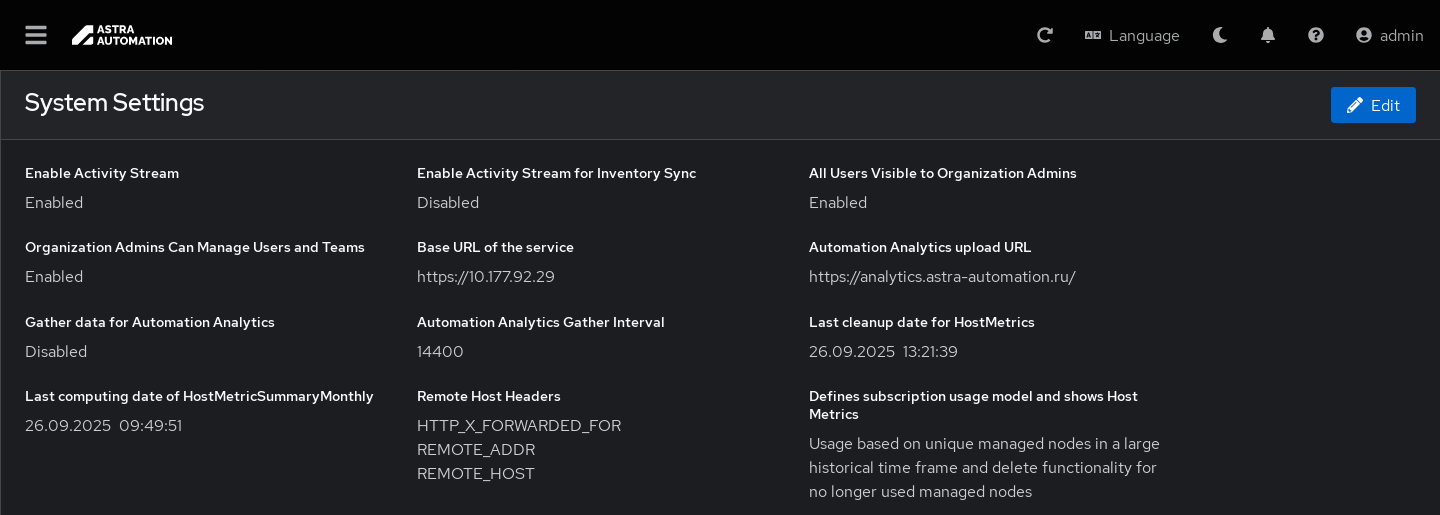The width and height of the screenshot is (1440, 515).
Task: Select the REMOTE_HOST header entry
Action: [476, 474]
